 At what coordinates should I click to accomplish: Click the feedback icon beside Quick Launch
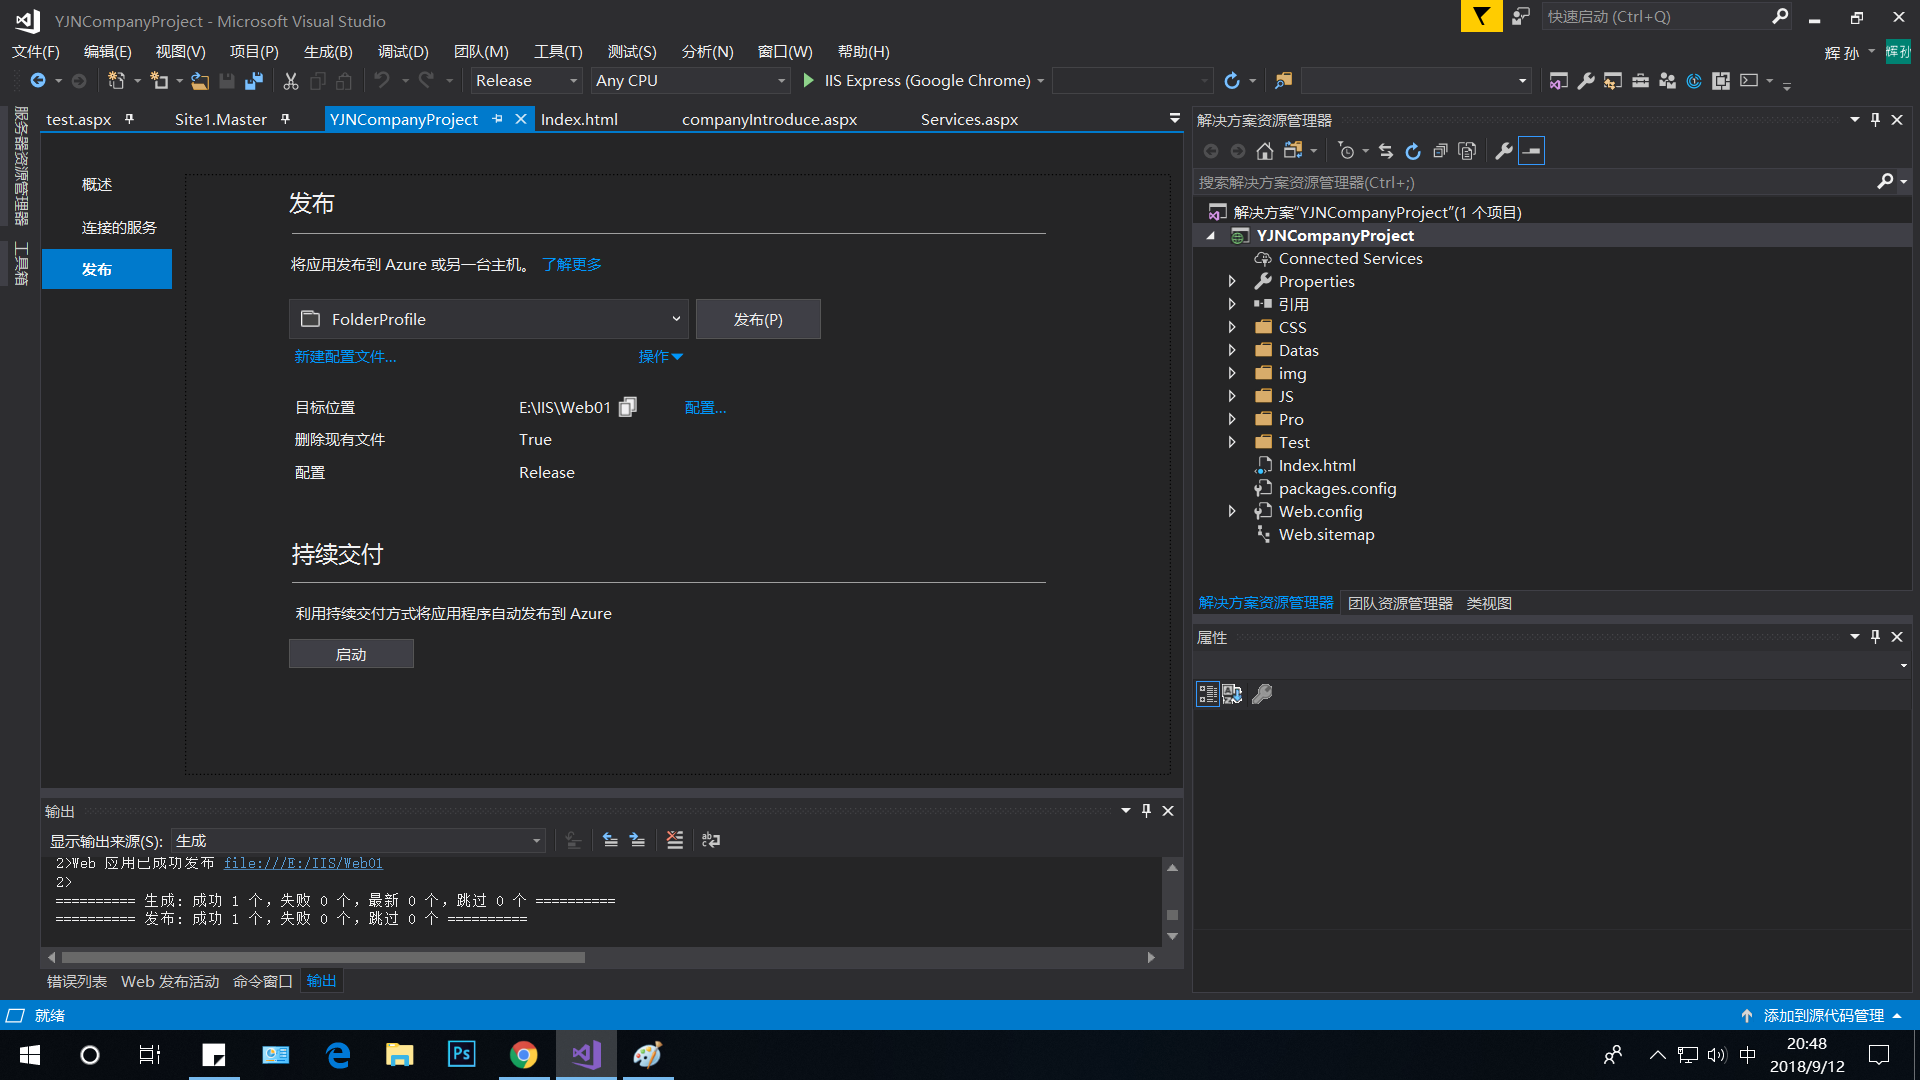[1521, 16]
